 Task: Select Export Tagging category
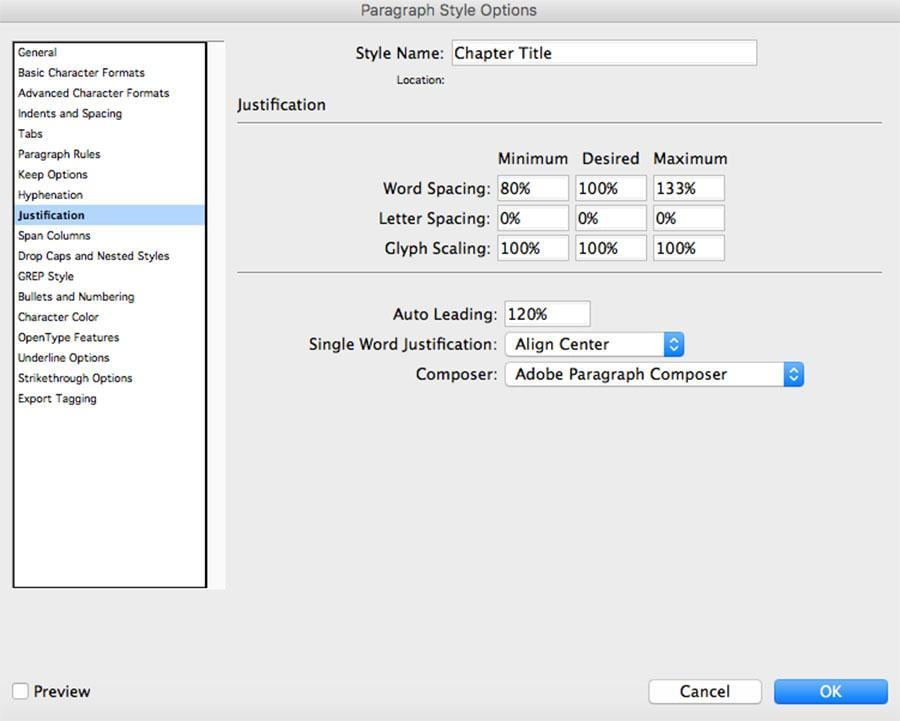57,398
